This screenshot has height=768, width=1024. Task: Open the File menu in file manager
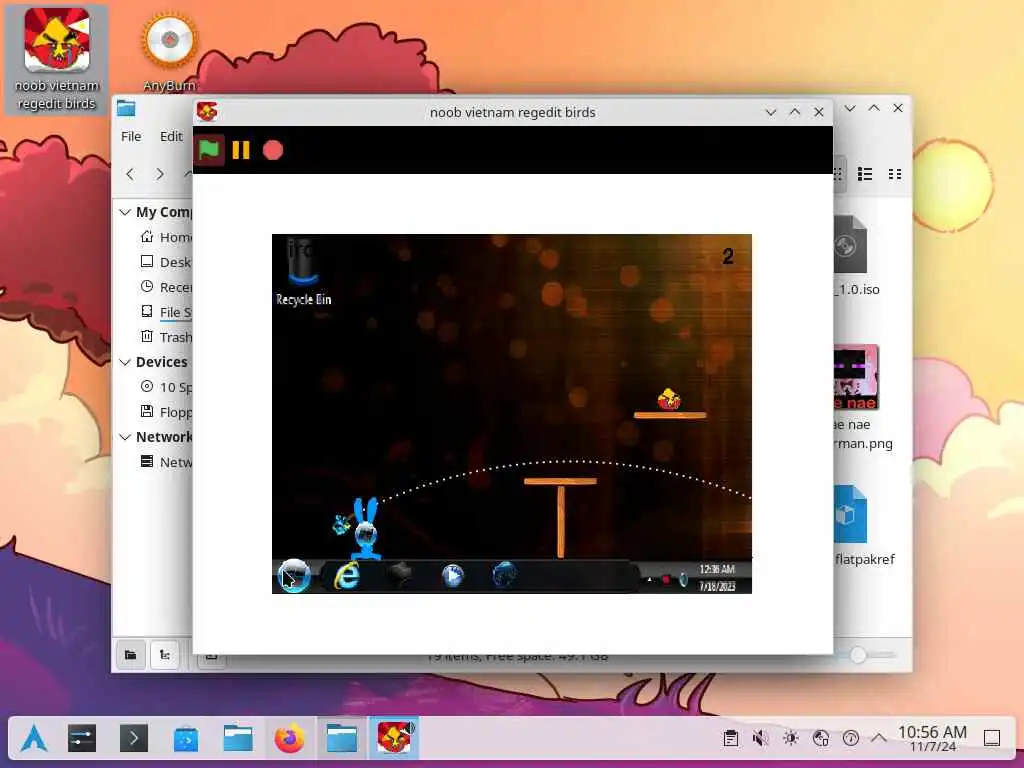(x=131, y=136)
